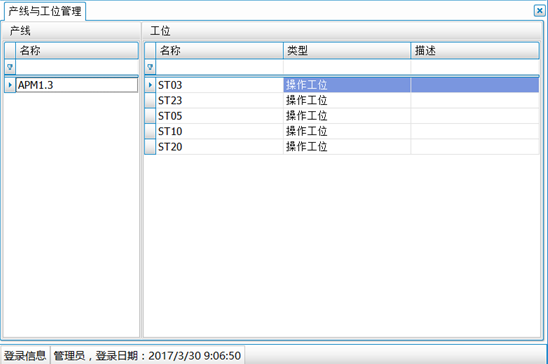The height and width of the screenshot is (364, 548).
Task: Click 操作工位 type cell in ST10 row
Action: point(347,131)
